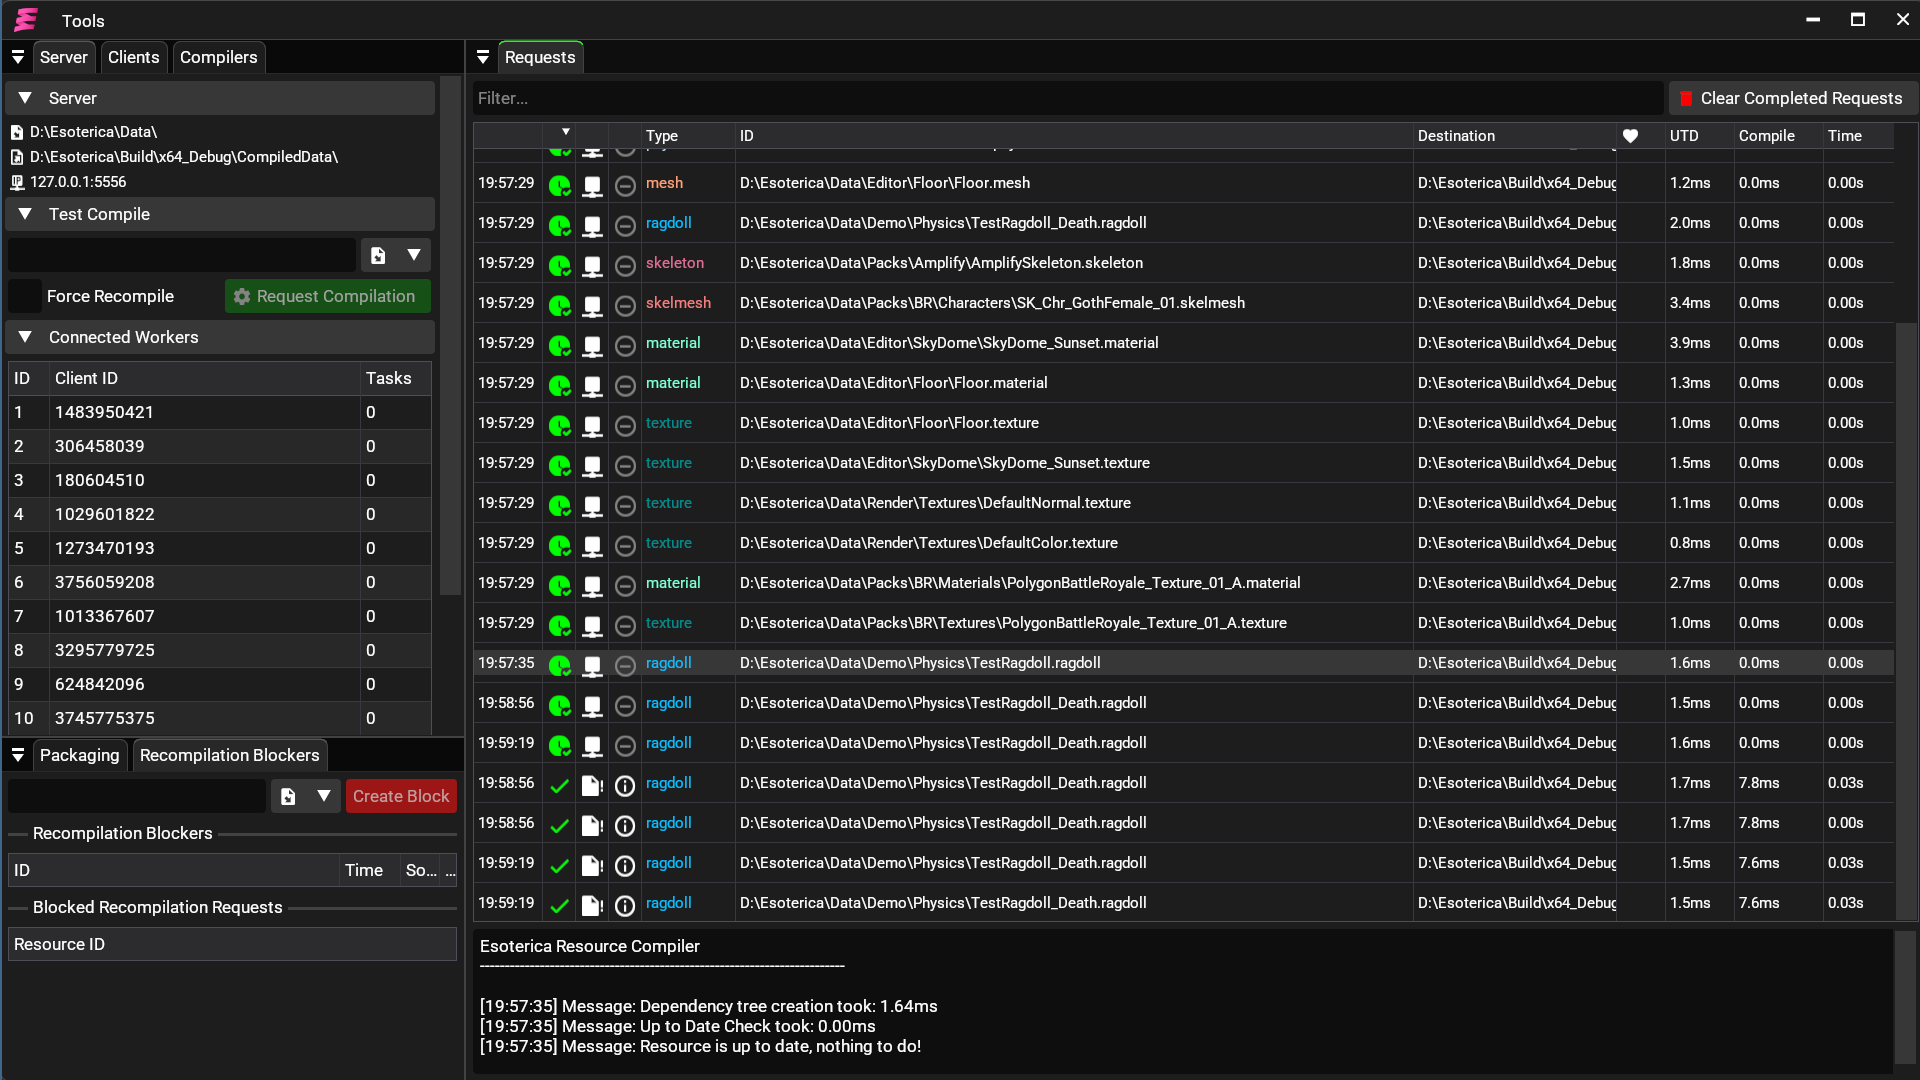Viewport: 1920px width, 1080px height.
Task: Click the file warning icon in the 19:58:56 0.03s ragdoll row
Action: click(593, 785)
